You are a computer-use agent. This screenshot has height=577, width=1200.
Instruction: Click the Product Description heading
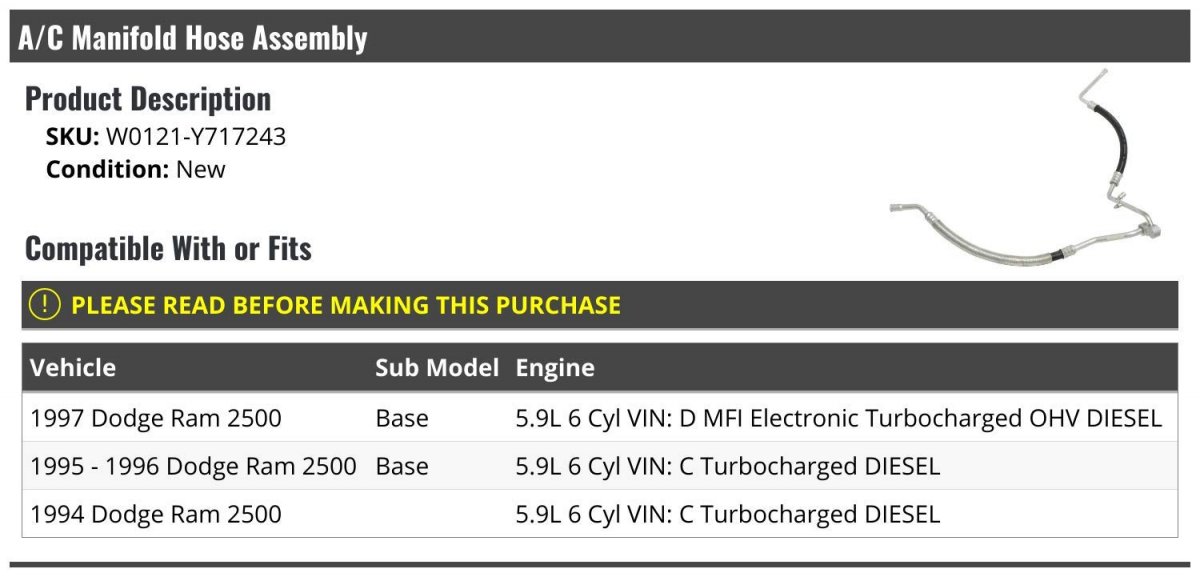(148, 99)
